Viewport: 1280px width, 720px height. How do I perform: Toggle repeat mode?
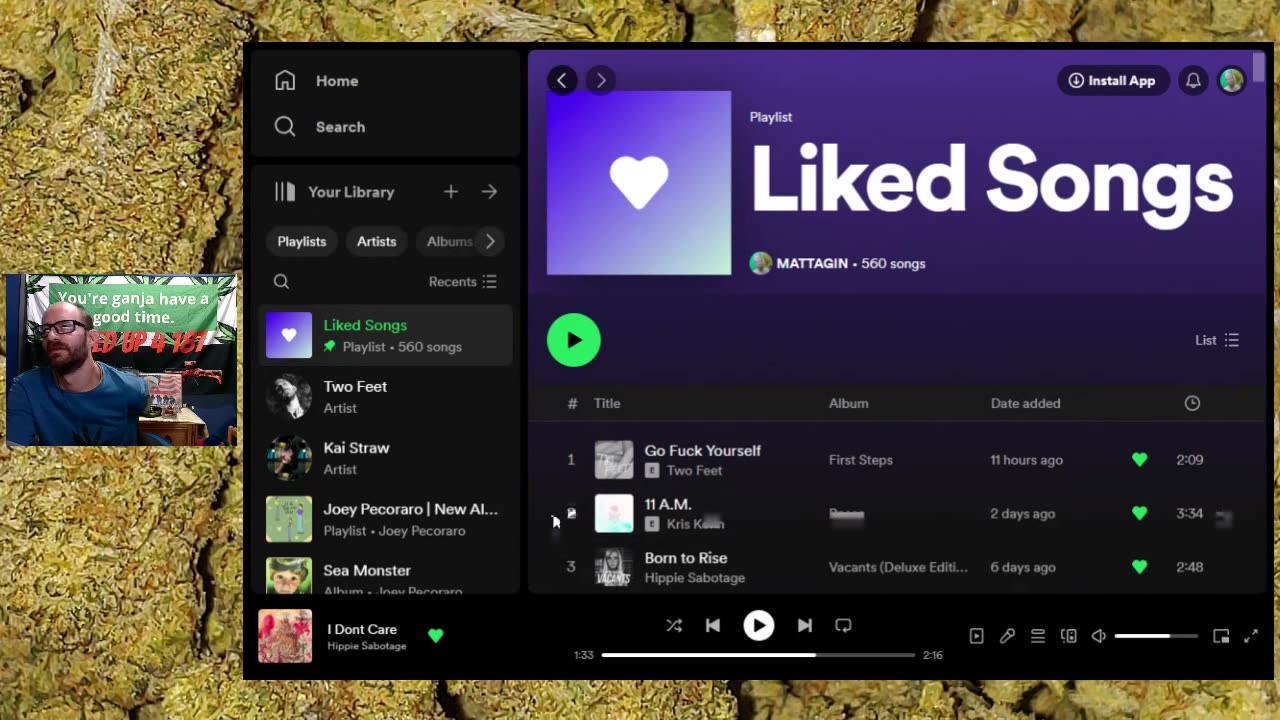tap(843, 626)
